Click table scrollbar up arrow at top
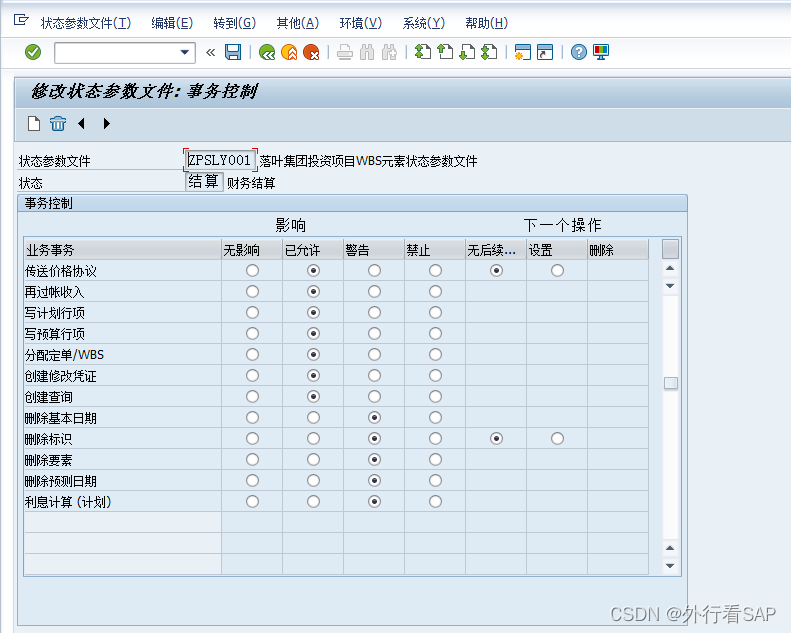This screenshot has height=633, width=791. pos(670,268)
